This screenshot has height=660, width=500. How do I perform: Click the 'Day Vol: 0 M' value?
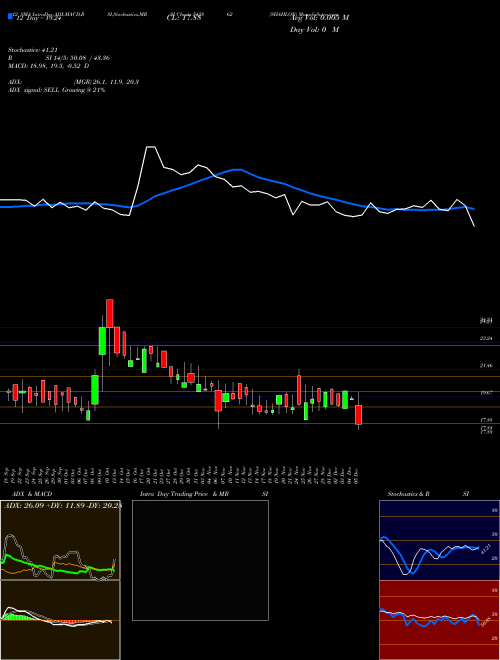pyautogui.click(x=314, y=30)
